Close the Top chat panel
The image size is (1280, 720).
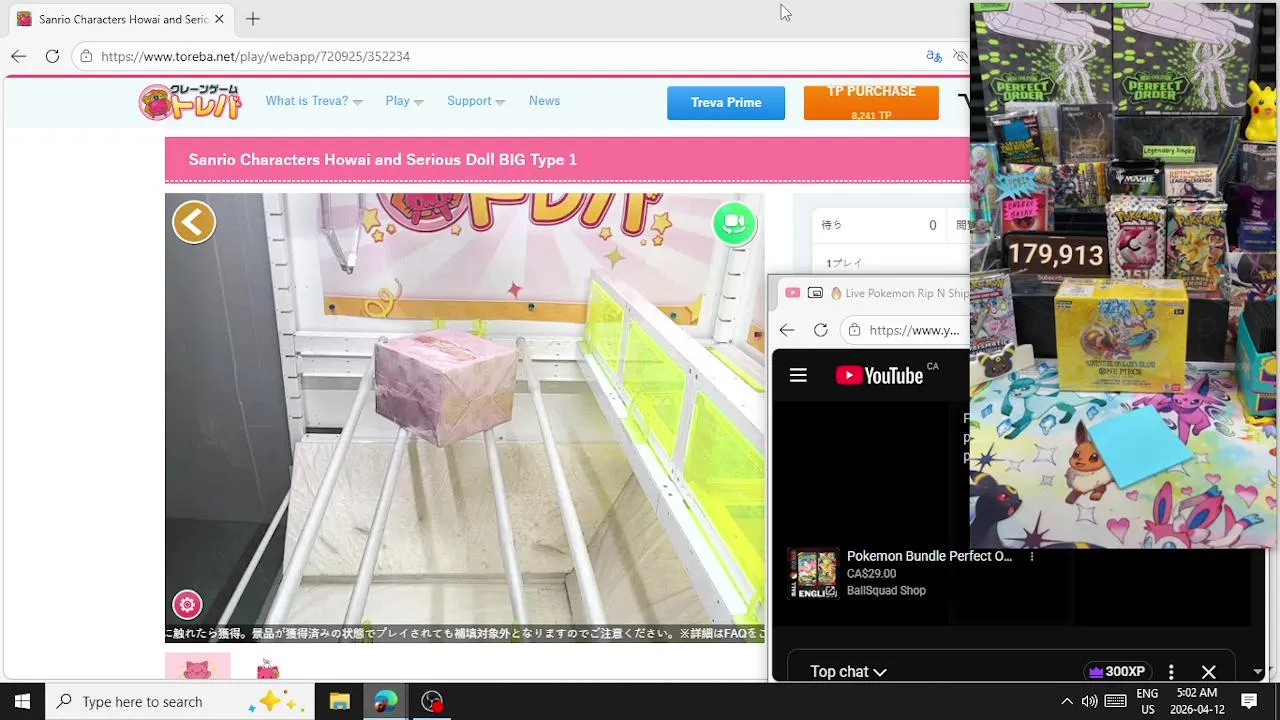click(x=1208, y=672)
